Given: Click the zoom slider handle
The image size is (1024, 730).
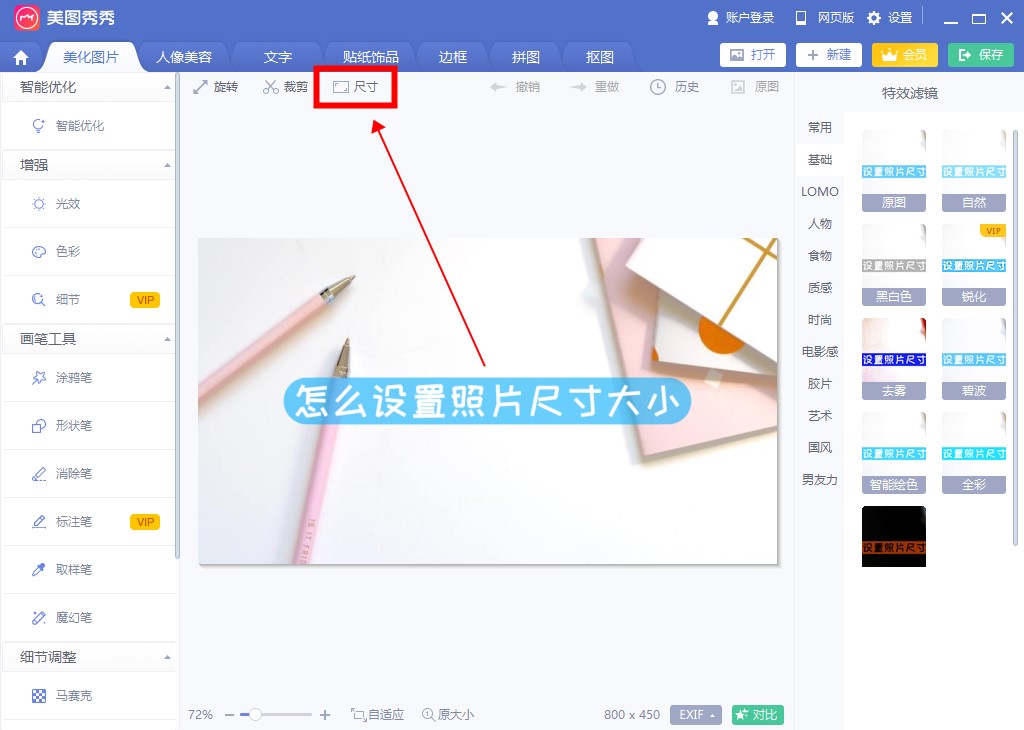Looking at the screenshot, I should tap(256, 715).
